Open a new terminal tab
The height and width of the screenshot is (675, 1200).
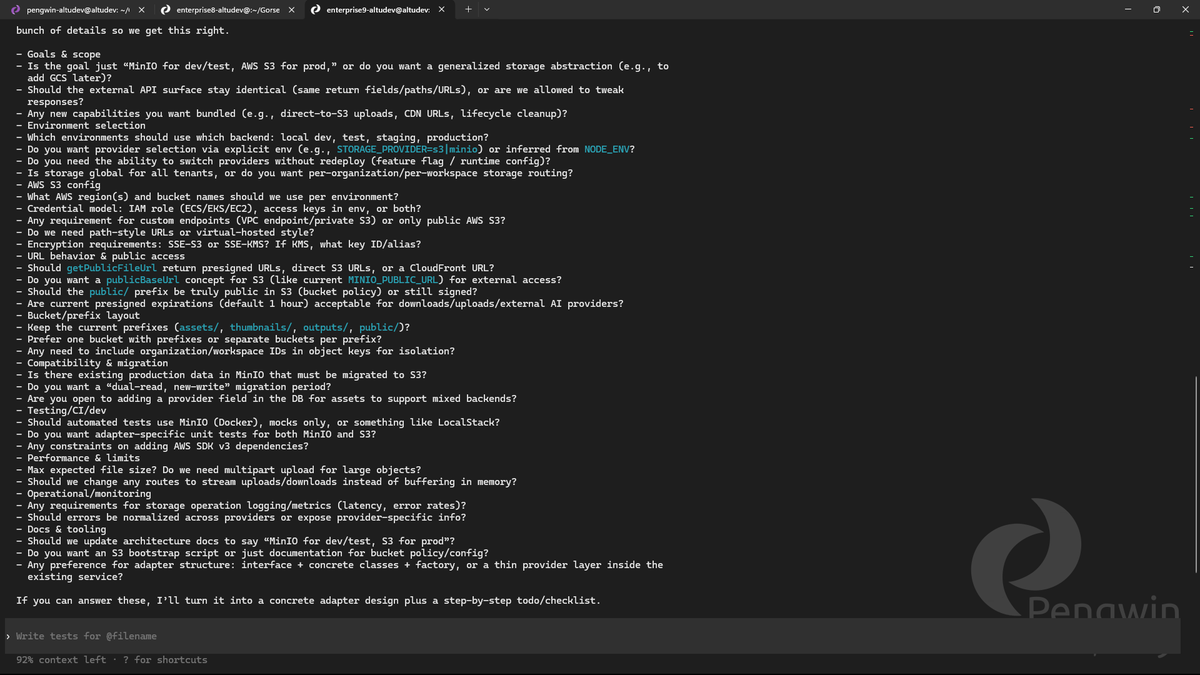point(468,9)
